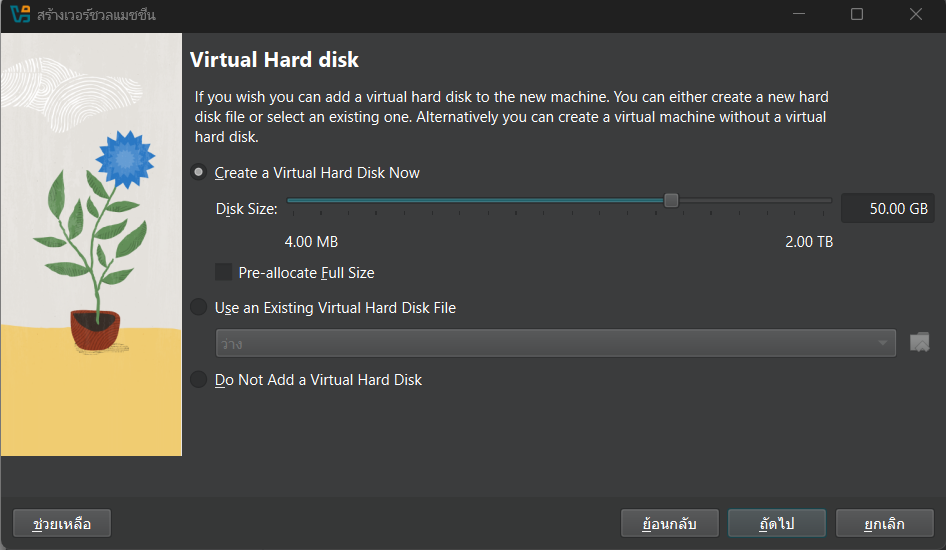The height and width of the screenshot is (550, 946).
Task: Click the Disk Size label
Action: click(x=247, y=209)
